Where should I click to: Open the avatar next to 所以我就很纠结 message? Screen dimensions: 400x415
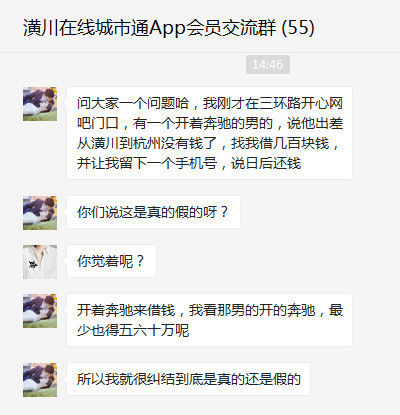pos(40,380)
